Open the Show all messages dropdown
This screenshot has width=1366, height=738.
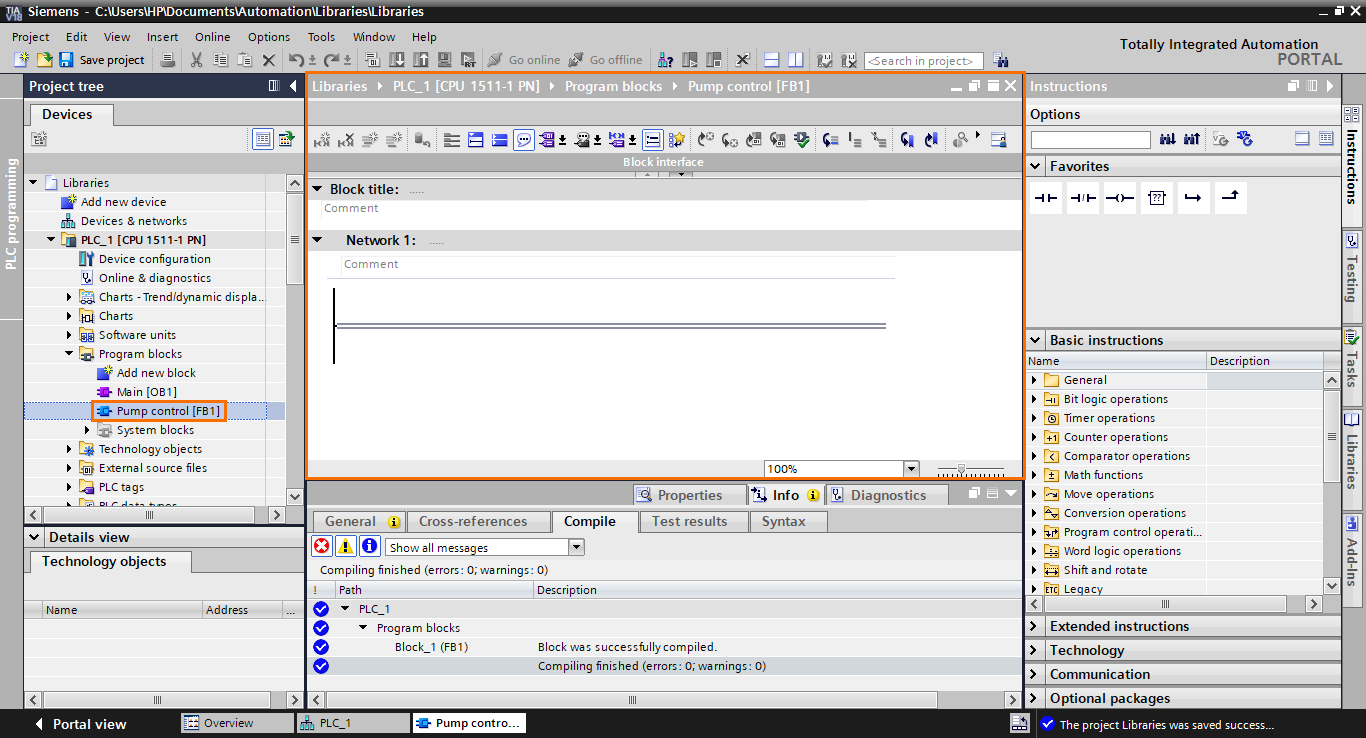click(575, 546)
